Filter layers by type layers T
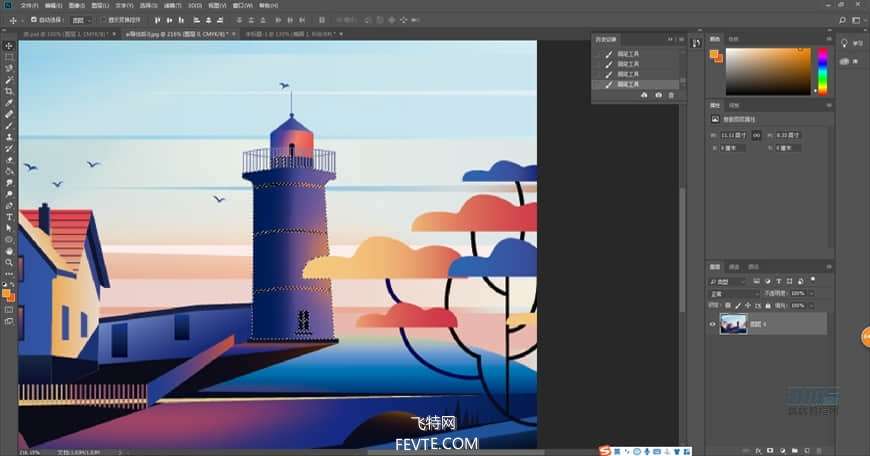This screenshot has width=870, height=456. (x=779, y=281)
